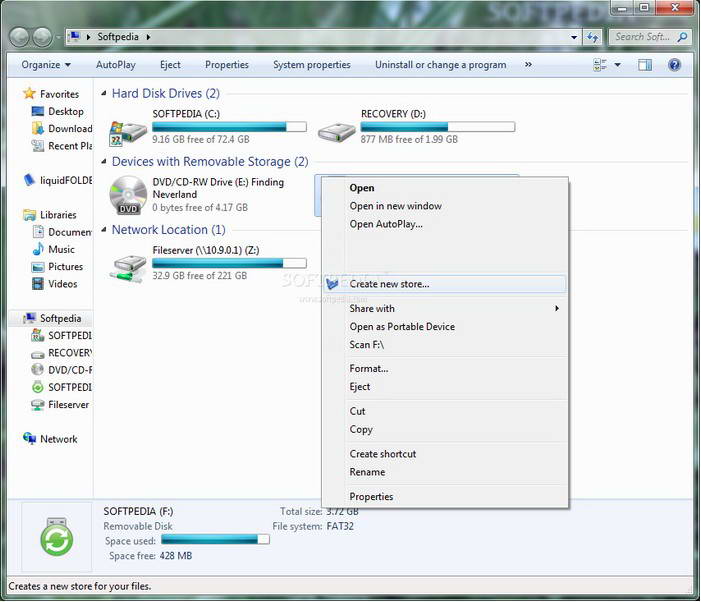
Task: Open the SOFTPEDIA (C:) drive icon
Action: pos(128,133)
